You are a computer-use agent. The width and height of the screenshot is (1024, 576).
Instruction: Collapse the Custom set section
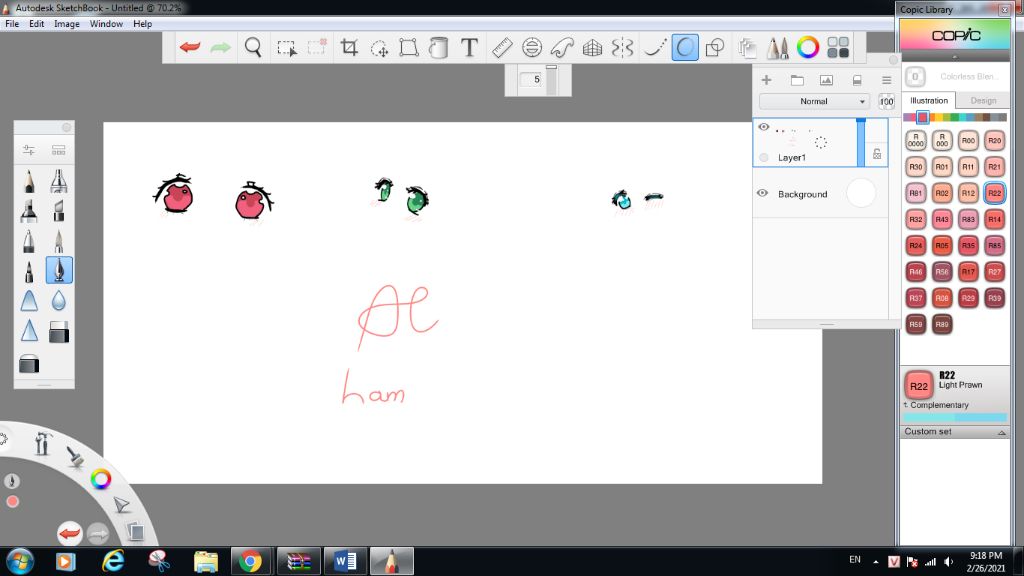(1001, 432)
